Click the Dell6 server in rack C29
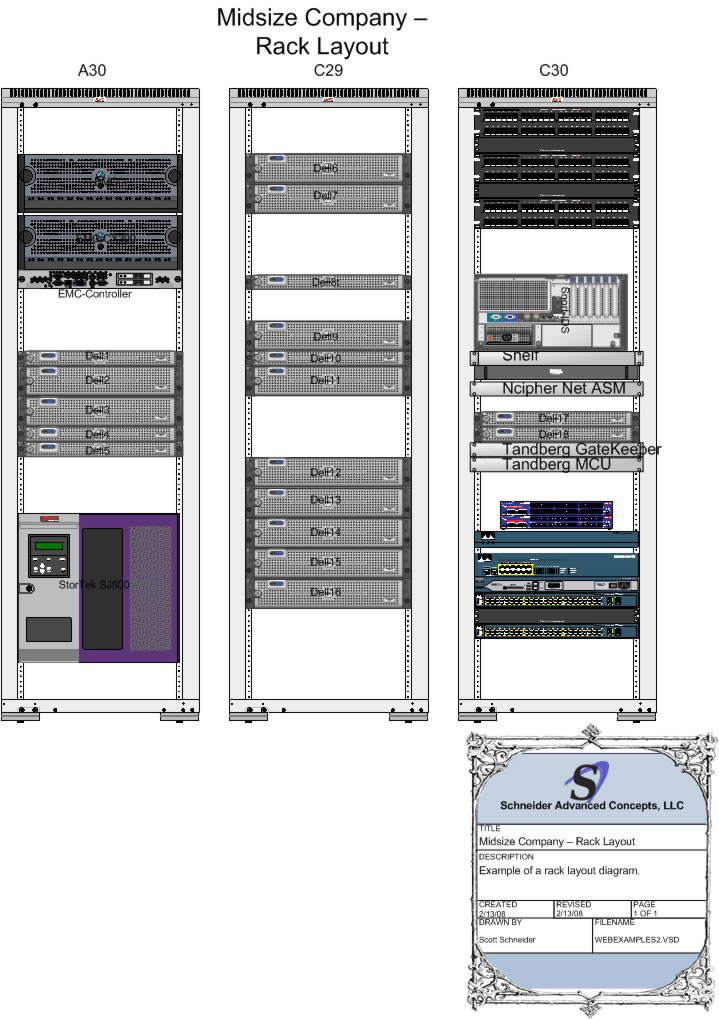 tap(328, 168)
